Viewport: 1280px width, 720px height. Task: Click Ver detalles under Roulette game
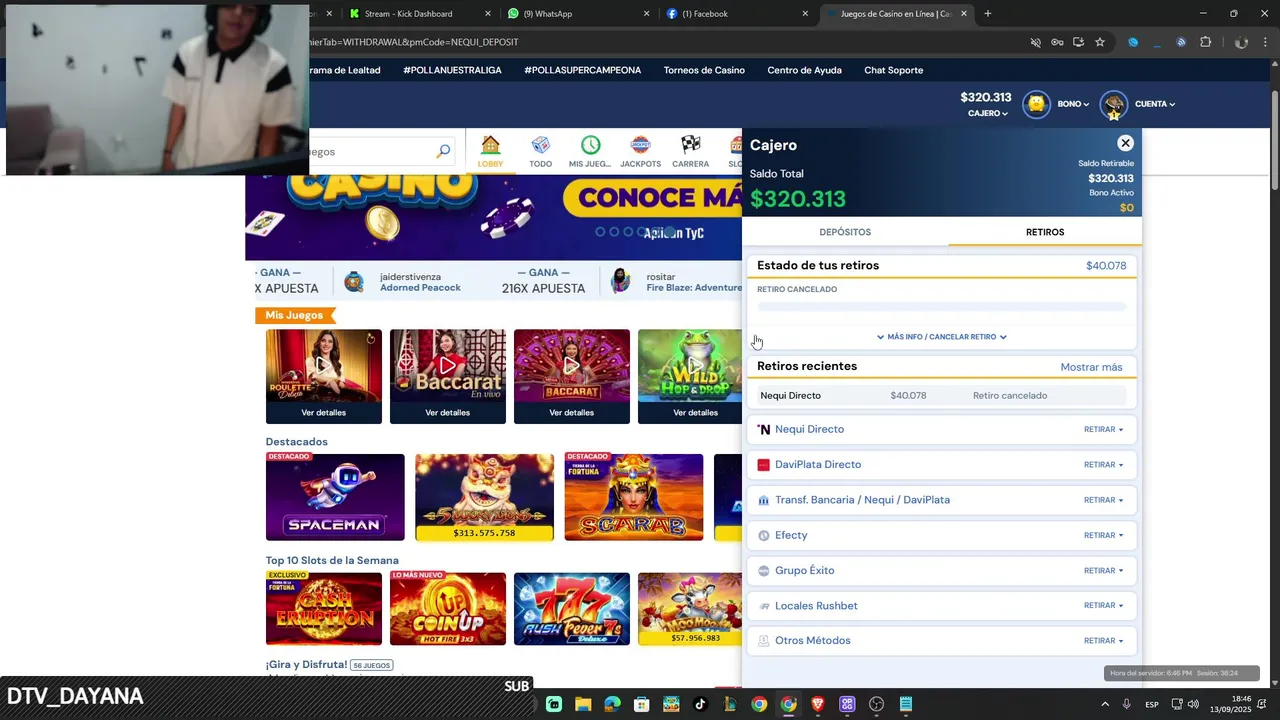323,412
